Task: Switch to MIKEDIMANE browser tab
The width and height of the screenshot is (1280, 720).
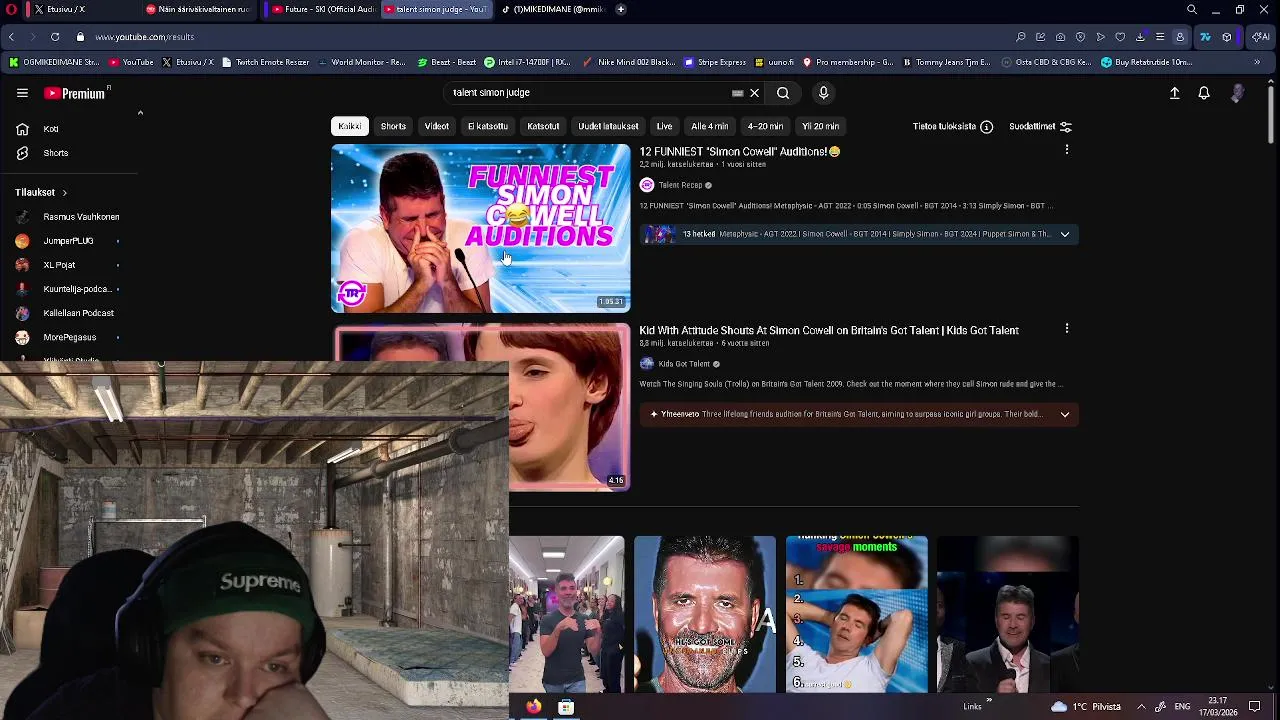Action: tap(552, 9)
